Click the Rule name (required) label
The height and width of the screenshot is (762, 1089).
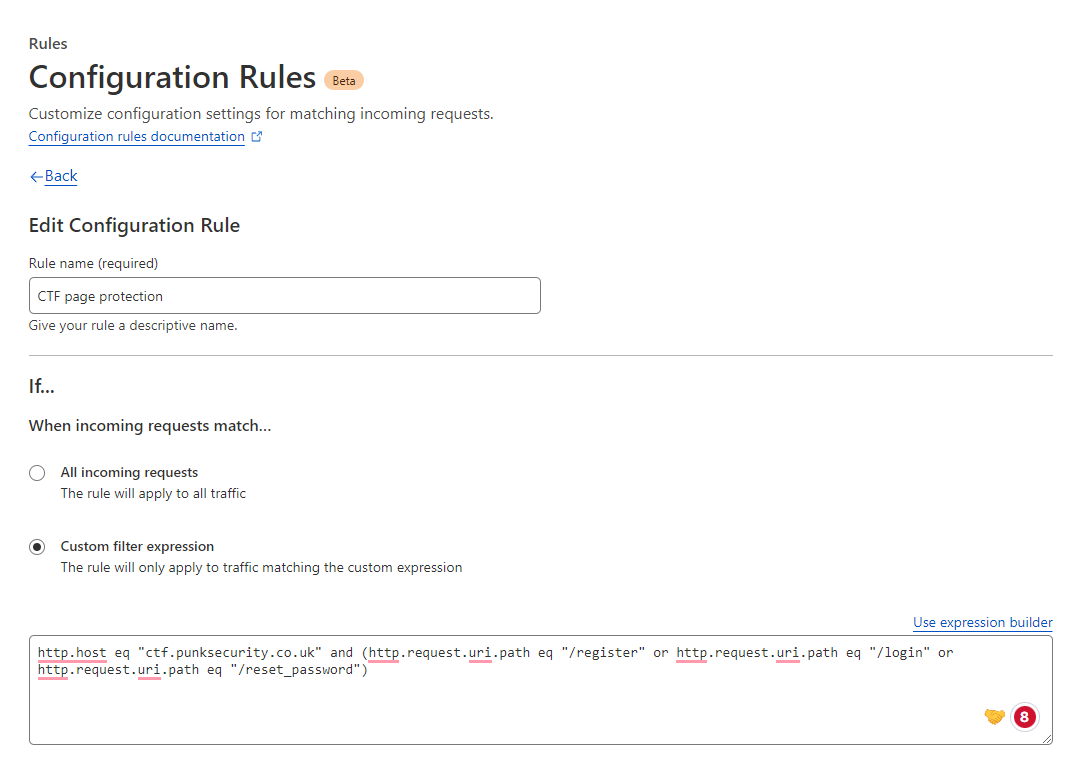tap(93, 264)
